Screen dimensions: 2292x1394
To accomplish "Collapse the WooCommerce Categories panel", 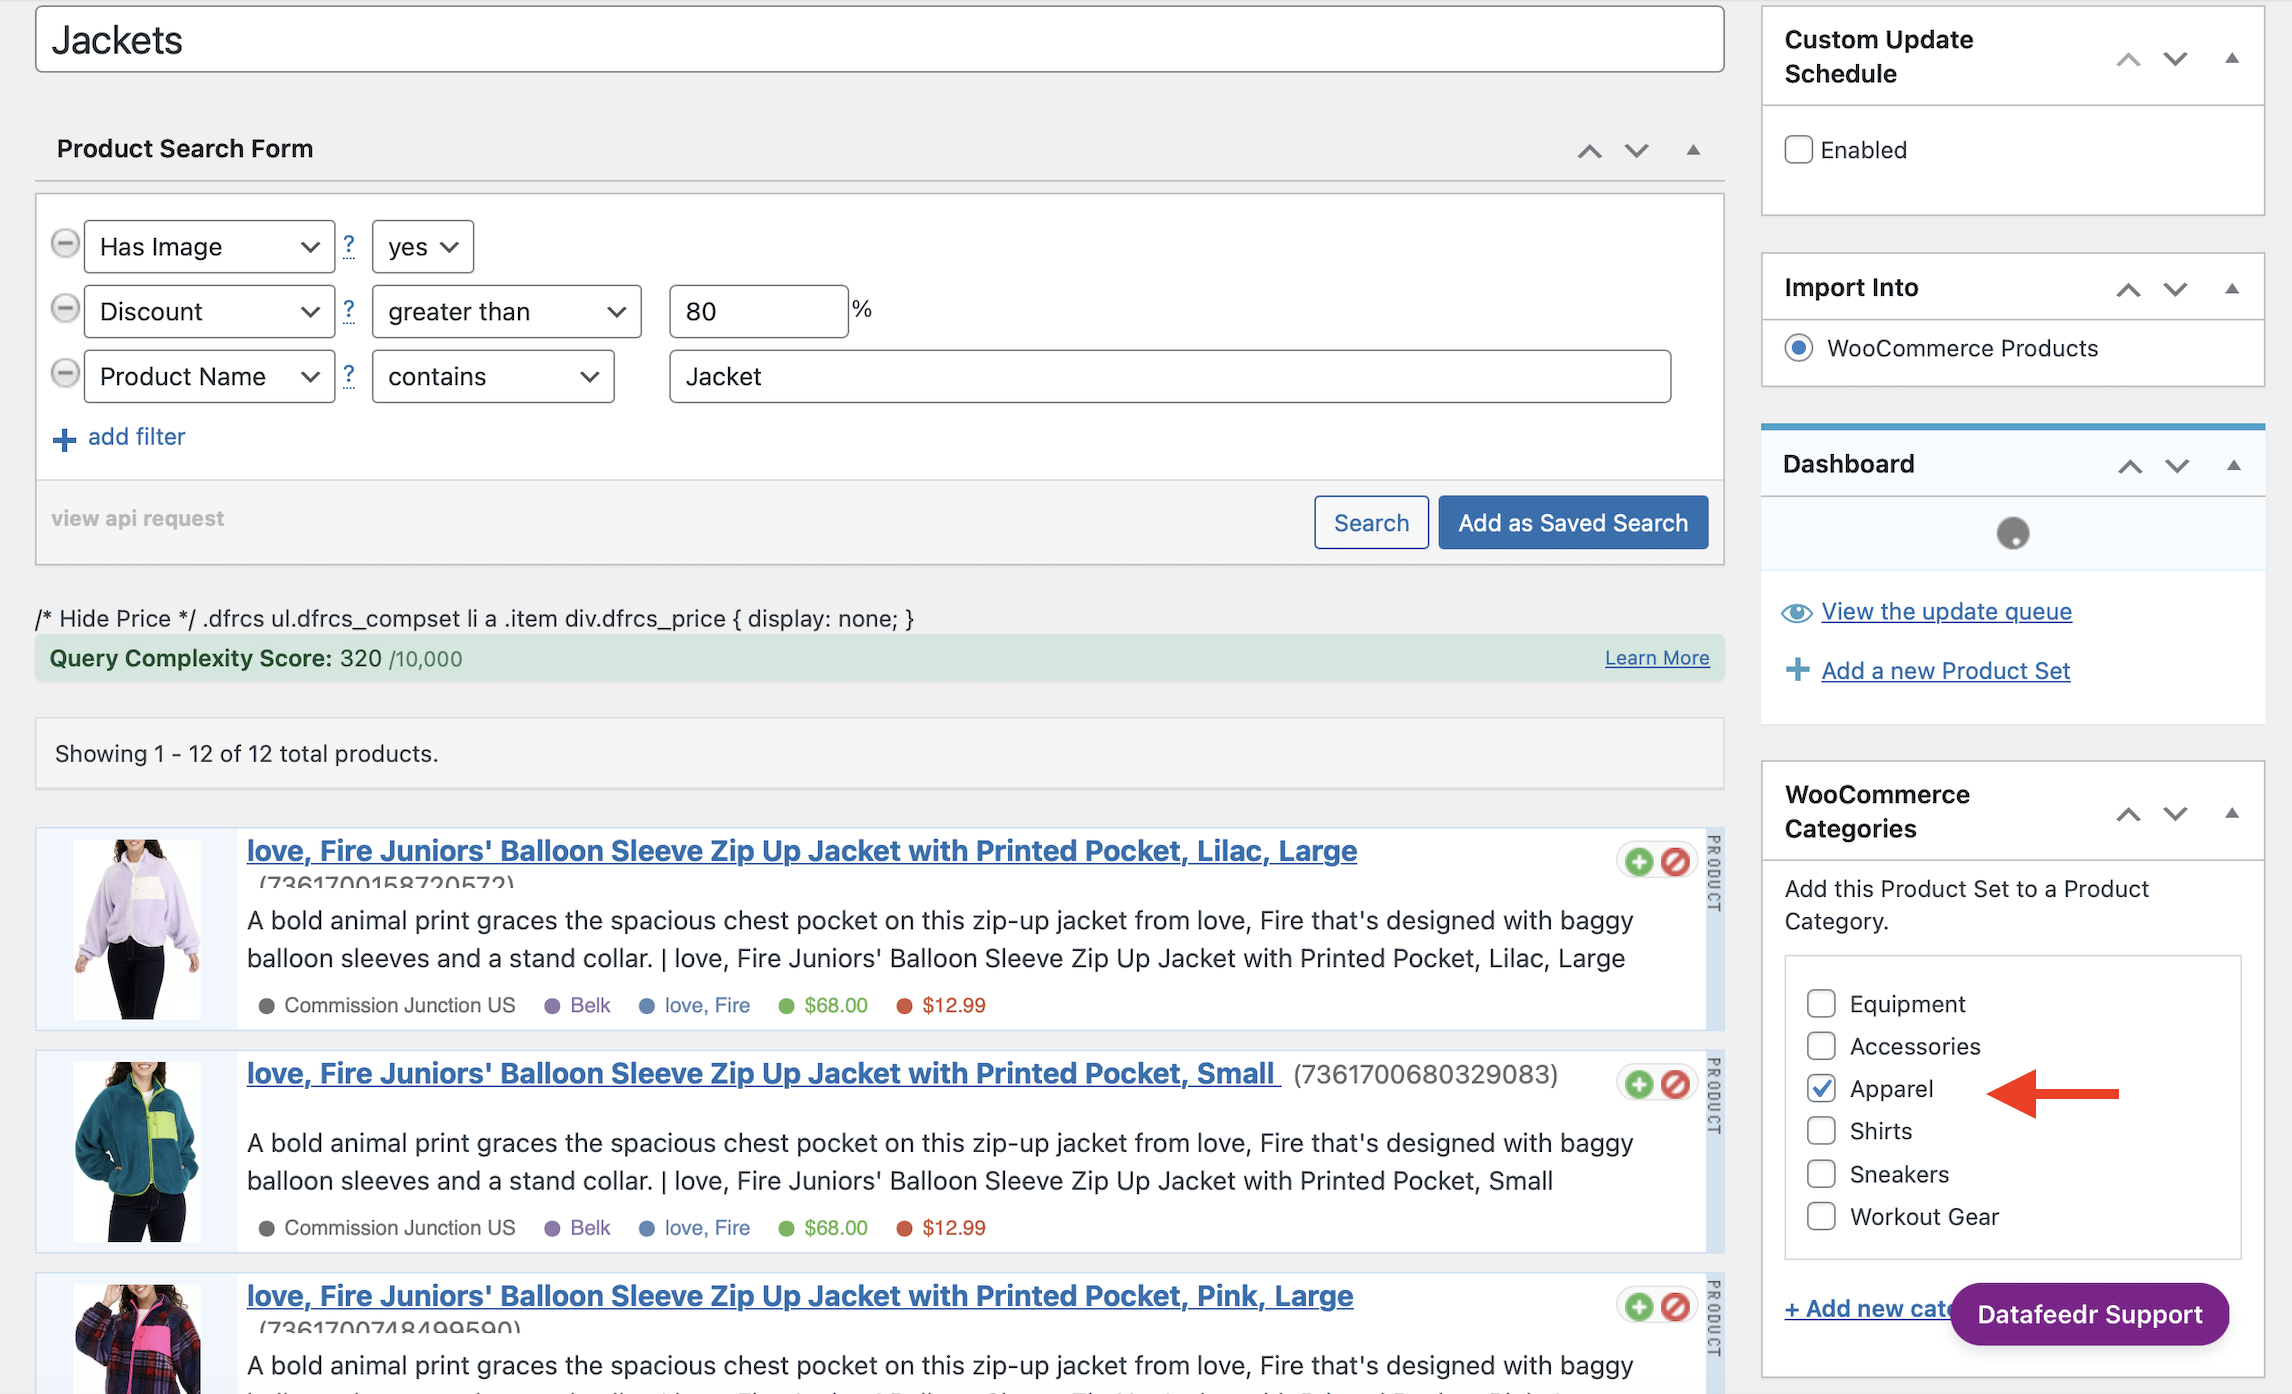I will tap(2232, 813).
